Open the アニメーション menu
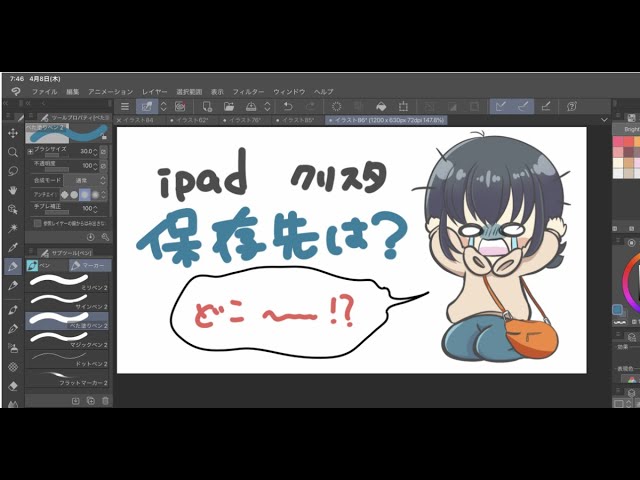This screenshot has height=480, width=640. click(111, 92)
